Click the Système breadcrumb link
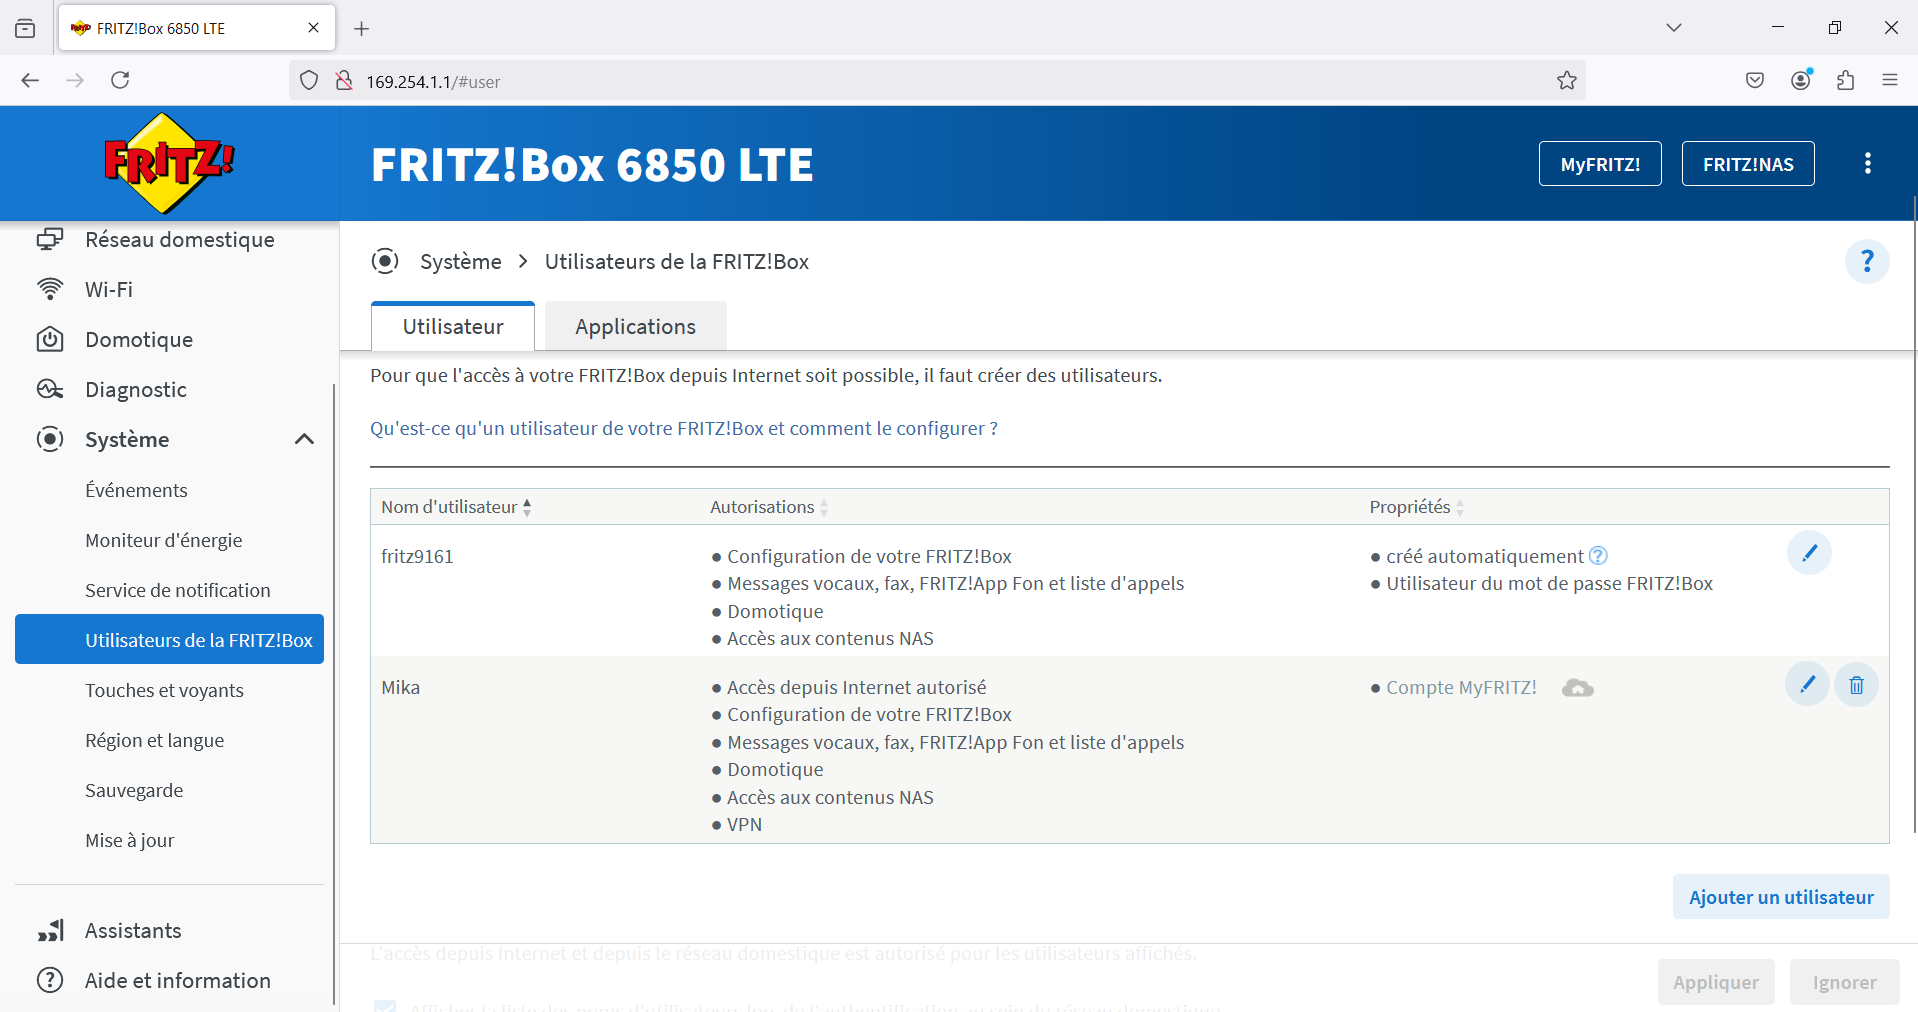1918x1012 pixels. (x=461, y=261)
